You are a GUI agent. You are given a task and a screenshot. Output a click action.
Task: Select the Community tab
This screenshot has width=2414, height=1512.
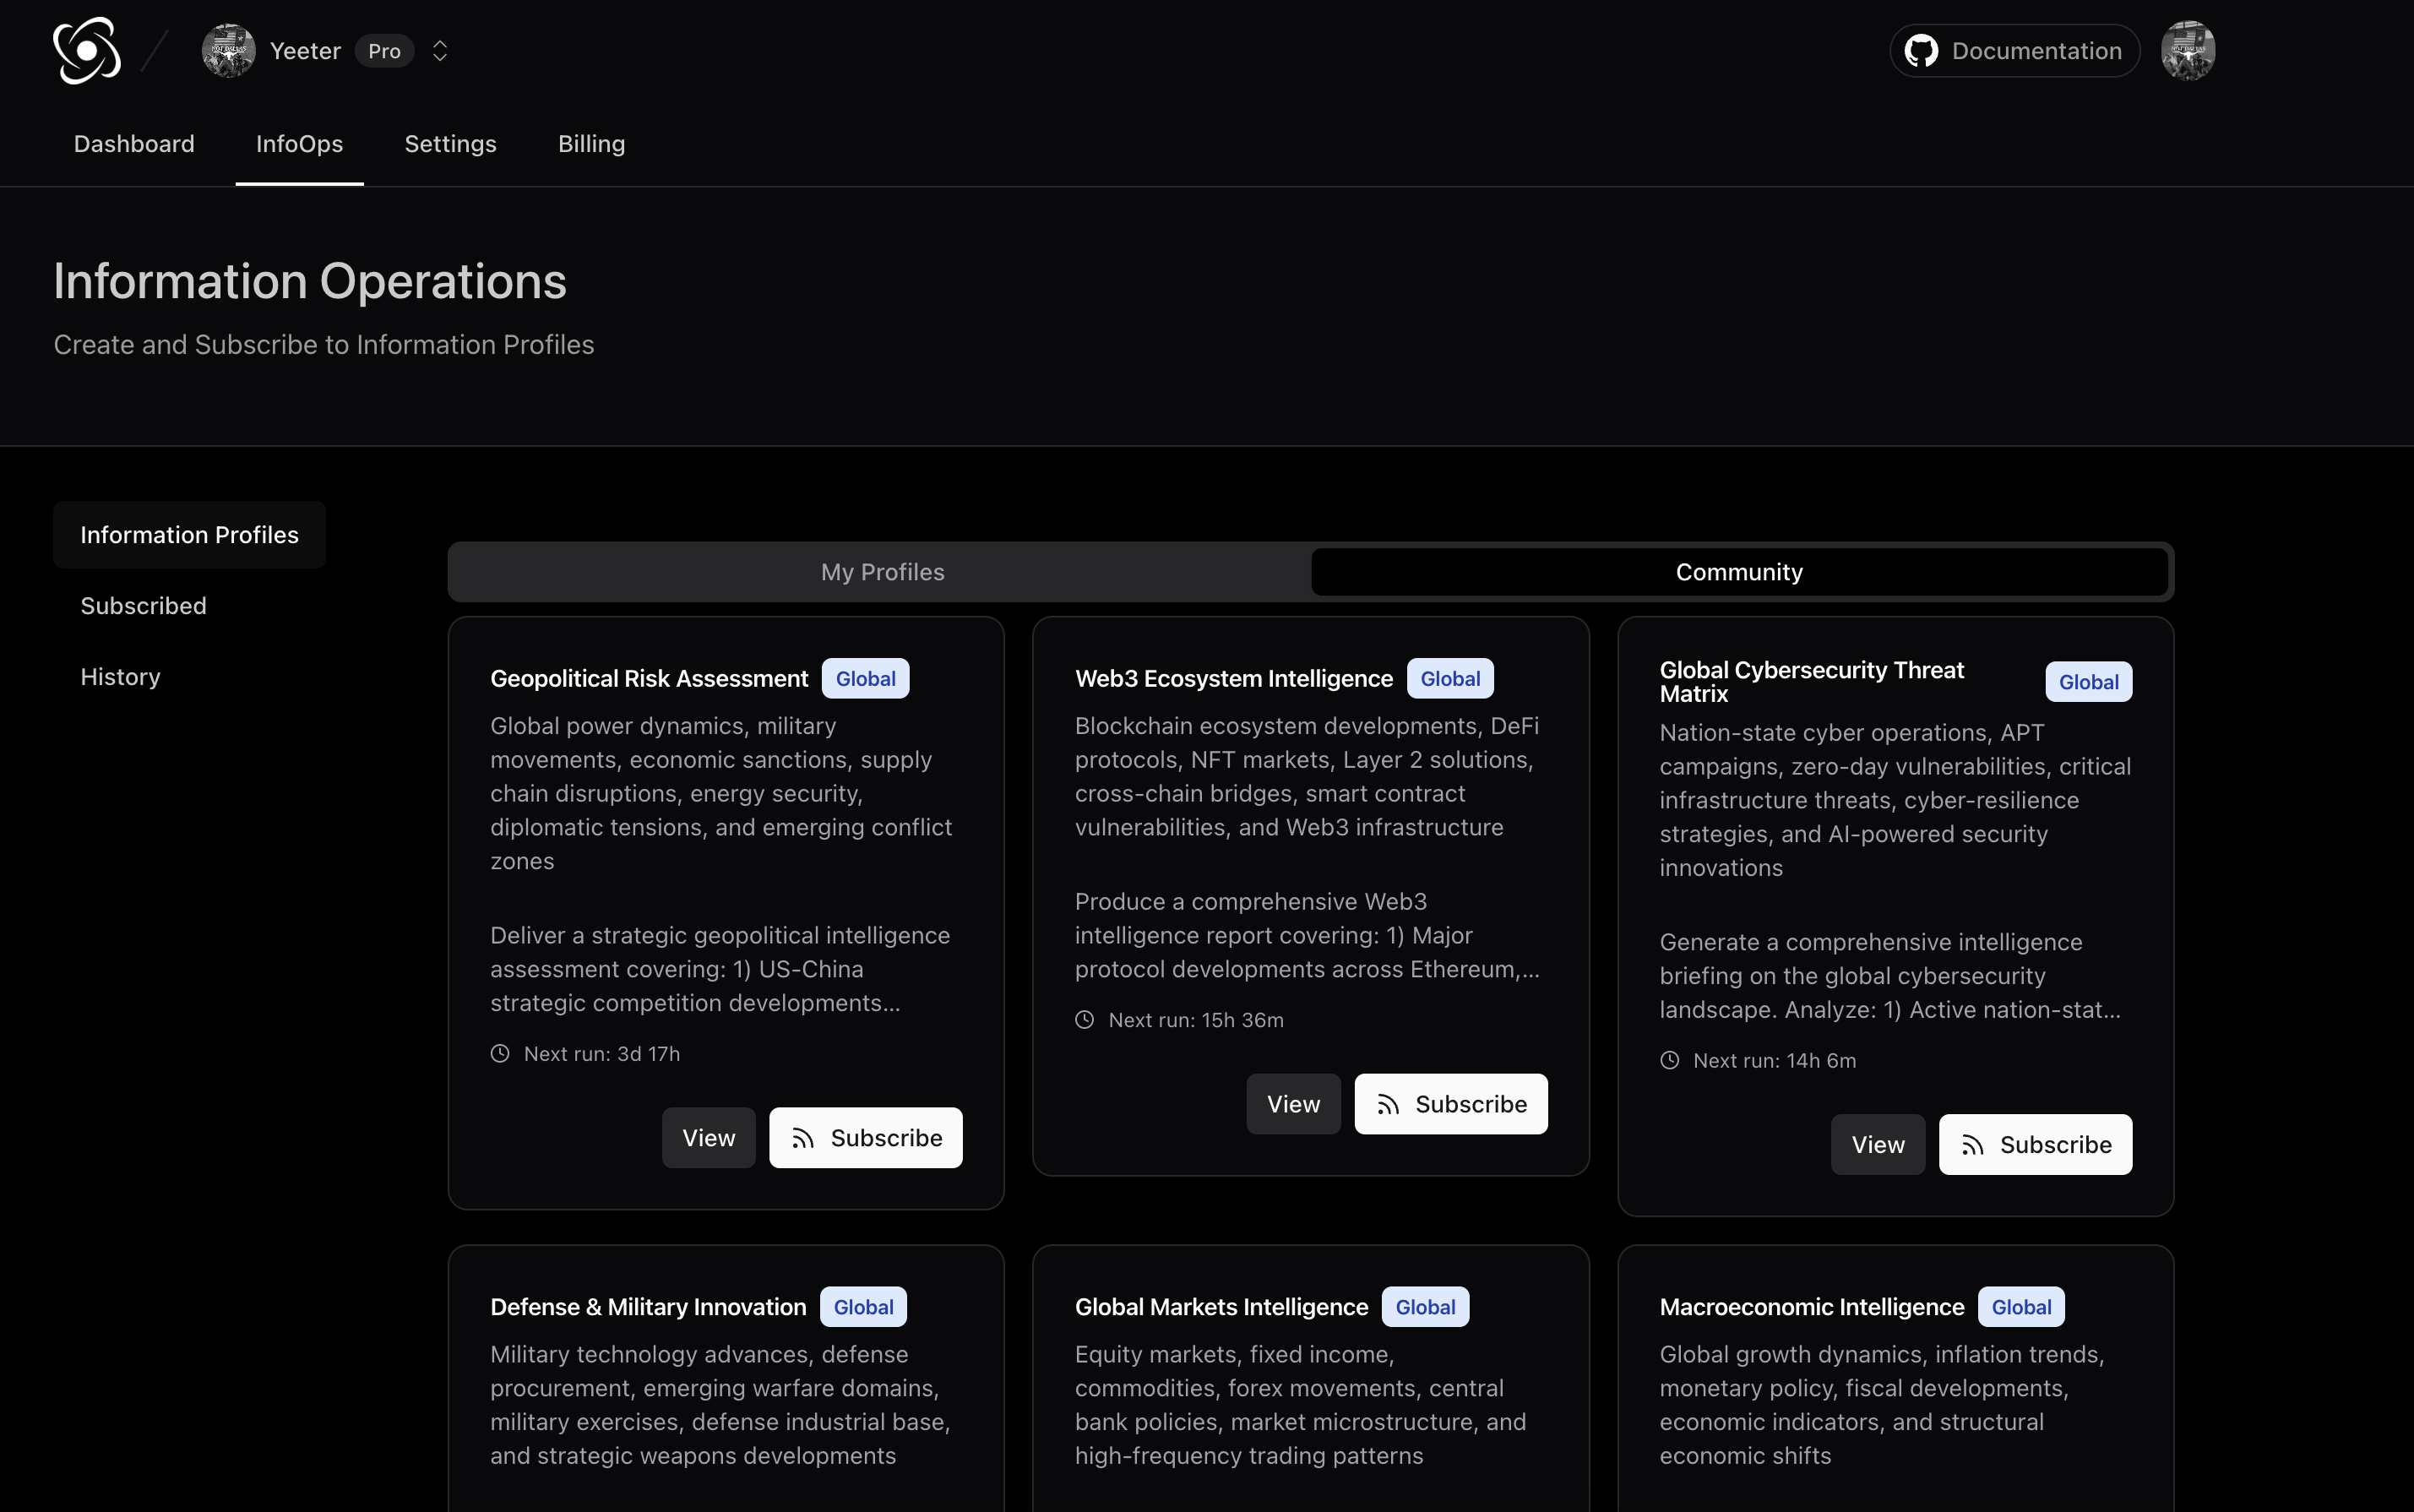click(1738, 572)
